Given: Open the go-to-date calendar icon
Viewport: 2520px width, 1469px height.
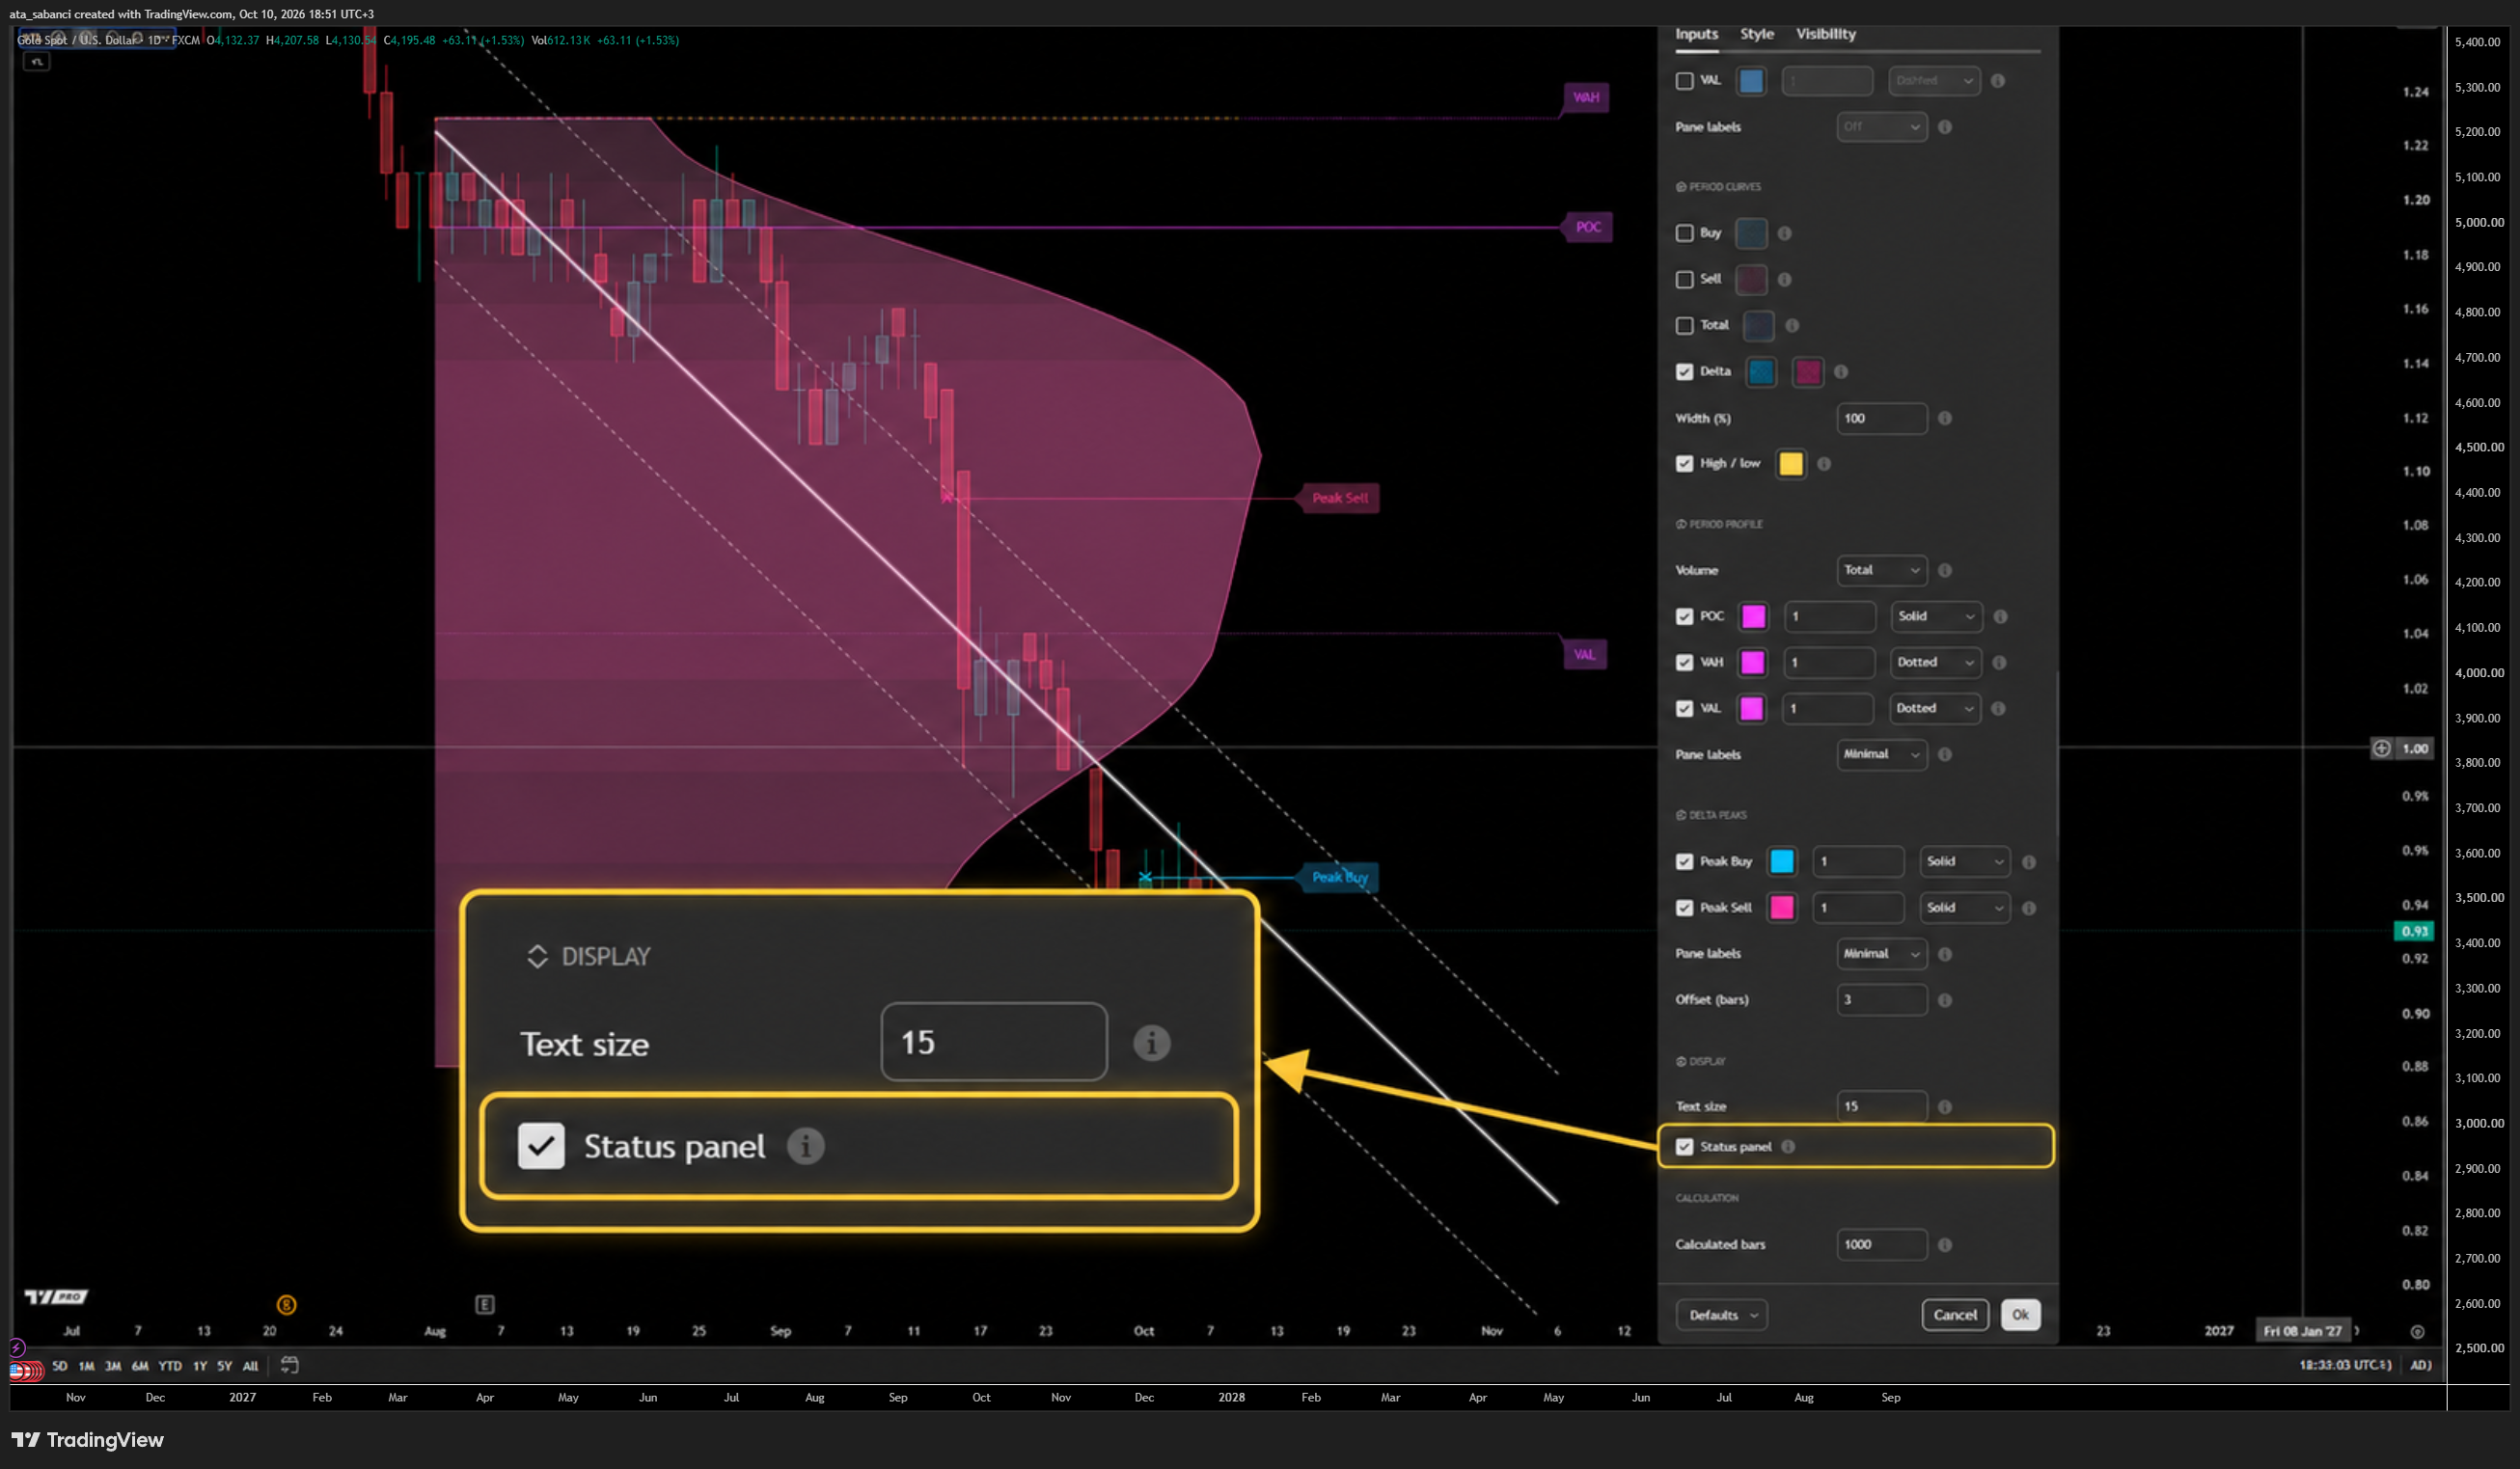Looking at the screenshot, I should pyautogui.click(x=290, y=1365).
